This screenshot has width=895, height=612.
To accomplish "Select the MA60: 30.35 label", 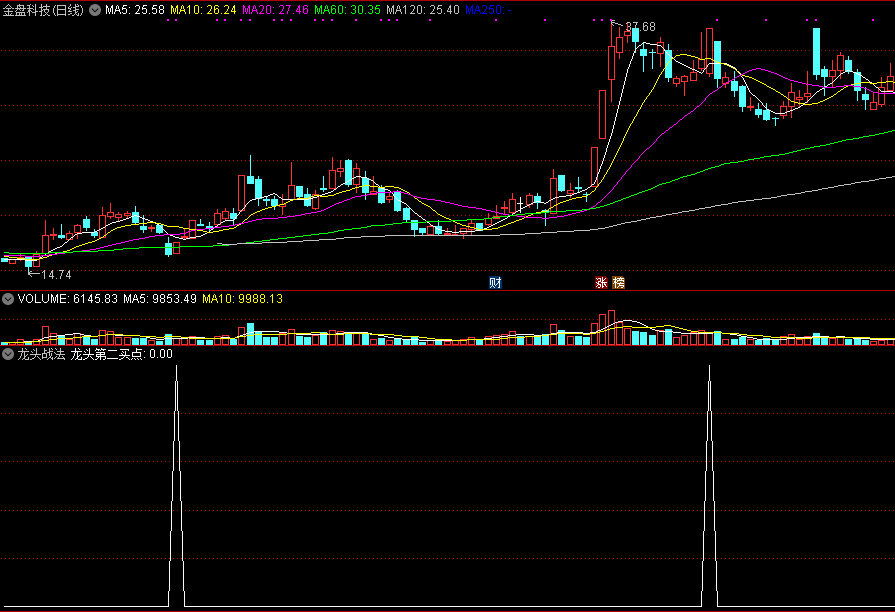I will (x=347, y=10).
